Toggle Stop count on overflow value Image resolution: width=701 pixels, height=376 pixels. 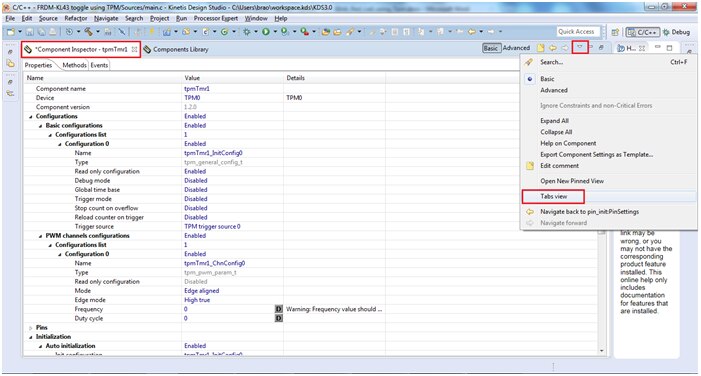point(196,208)
